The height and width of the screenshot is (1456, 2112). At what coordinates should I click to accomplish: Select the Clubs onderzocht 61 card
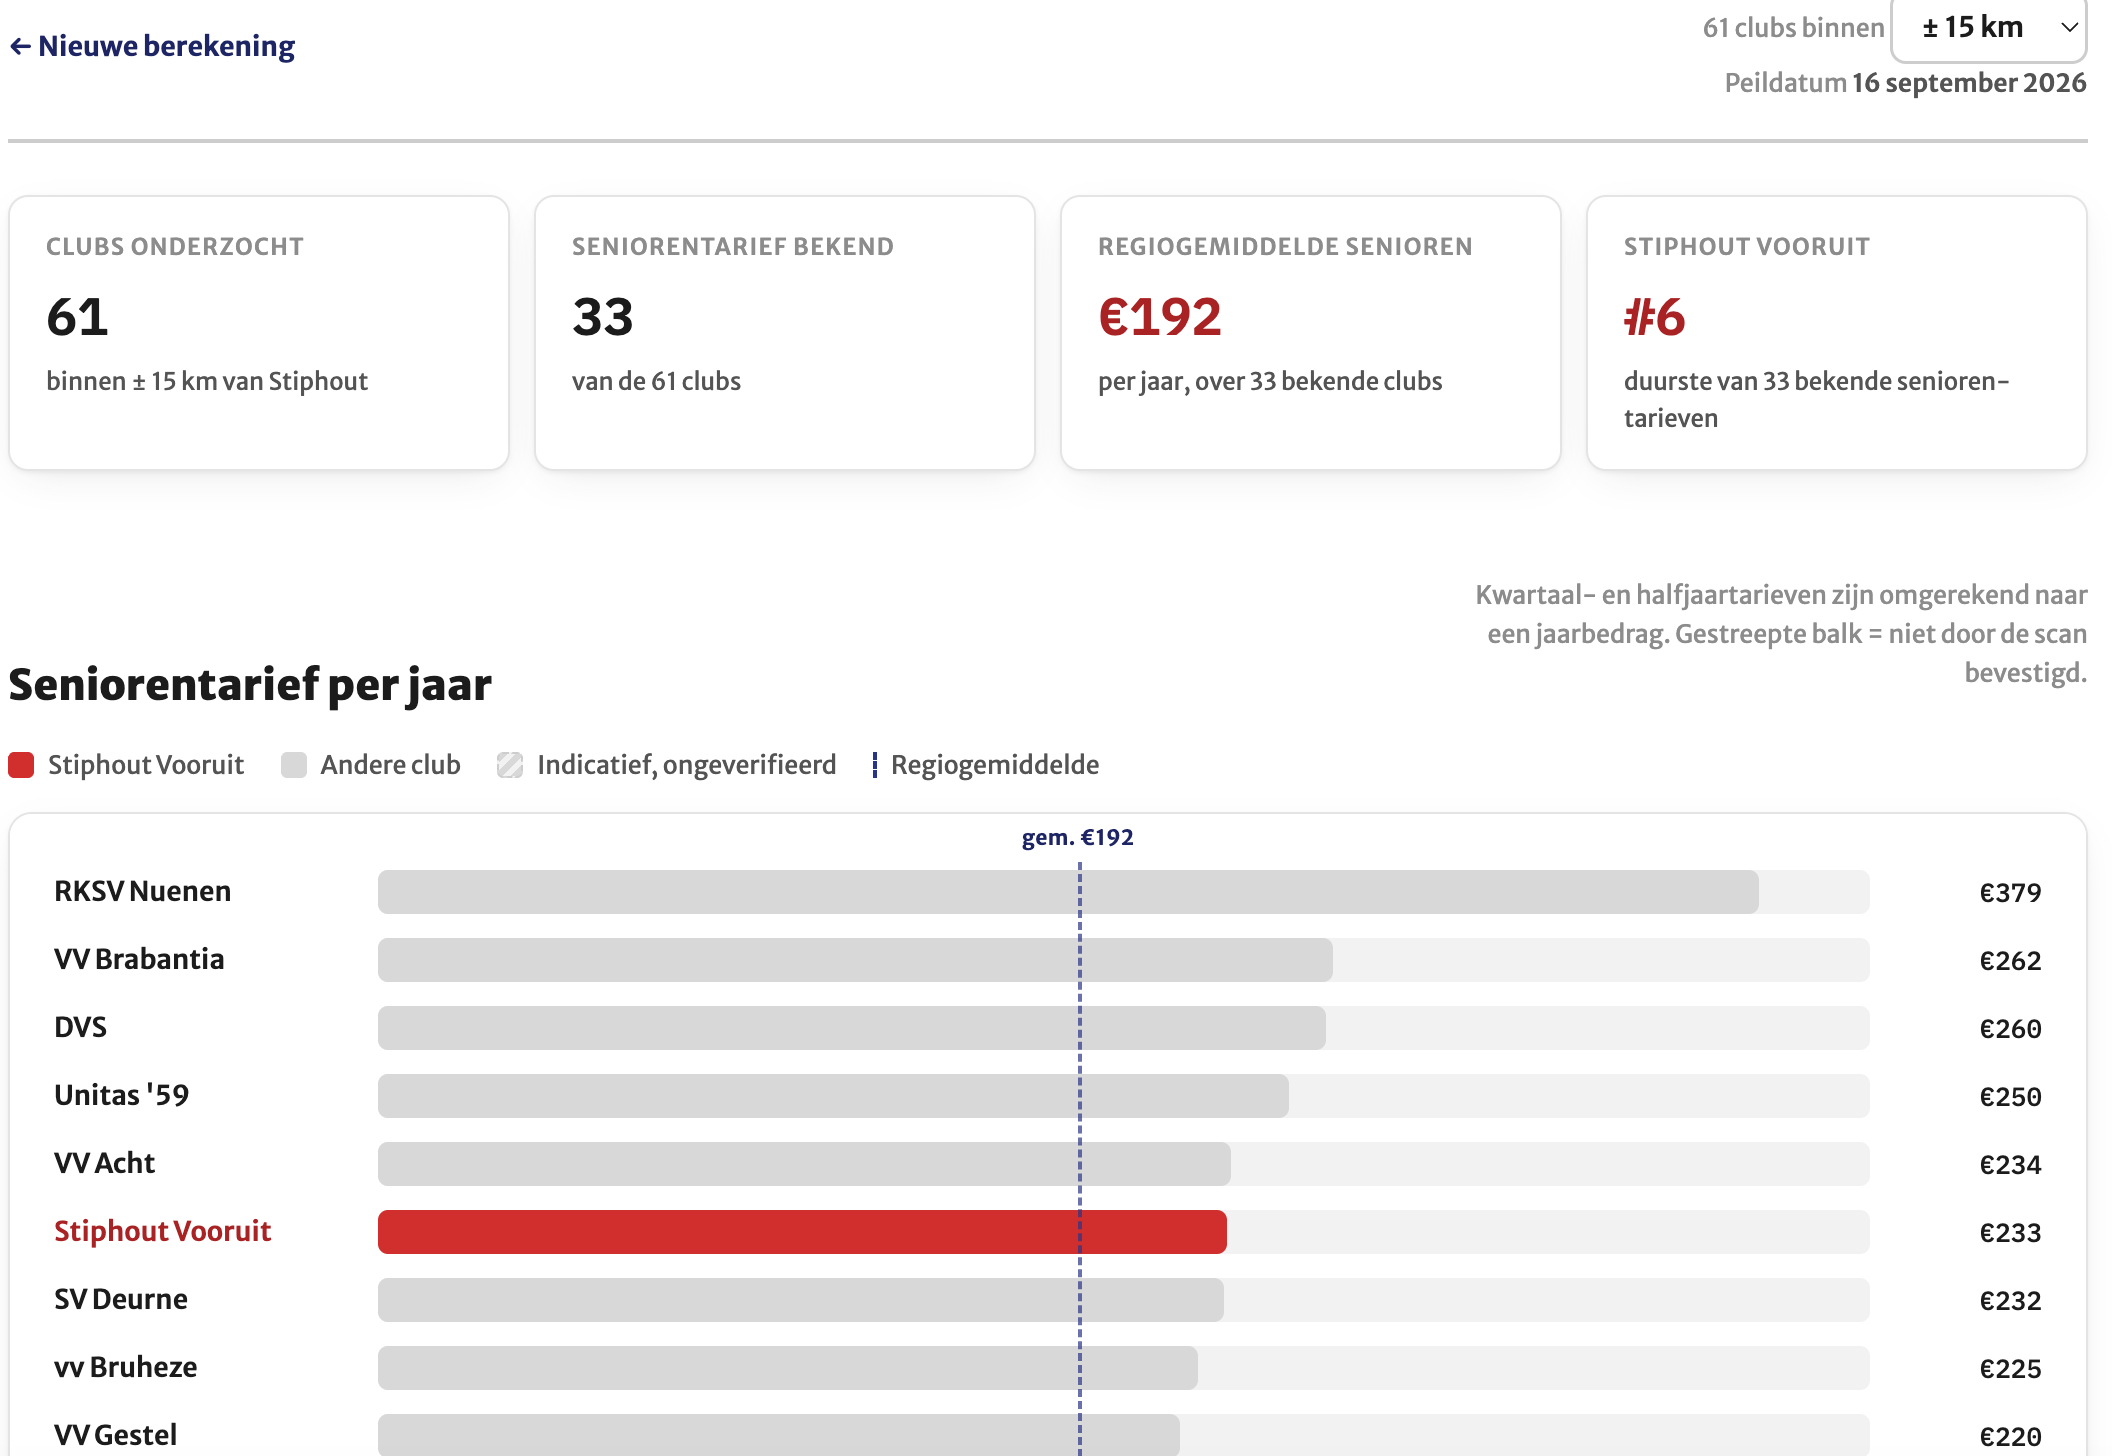259,333
